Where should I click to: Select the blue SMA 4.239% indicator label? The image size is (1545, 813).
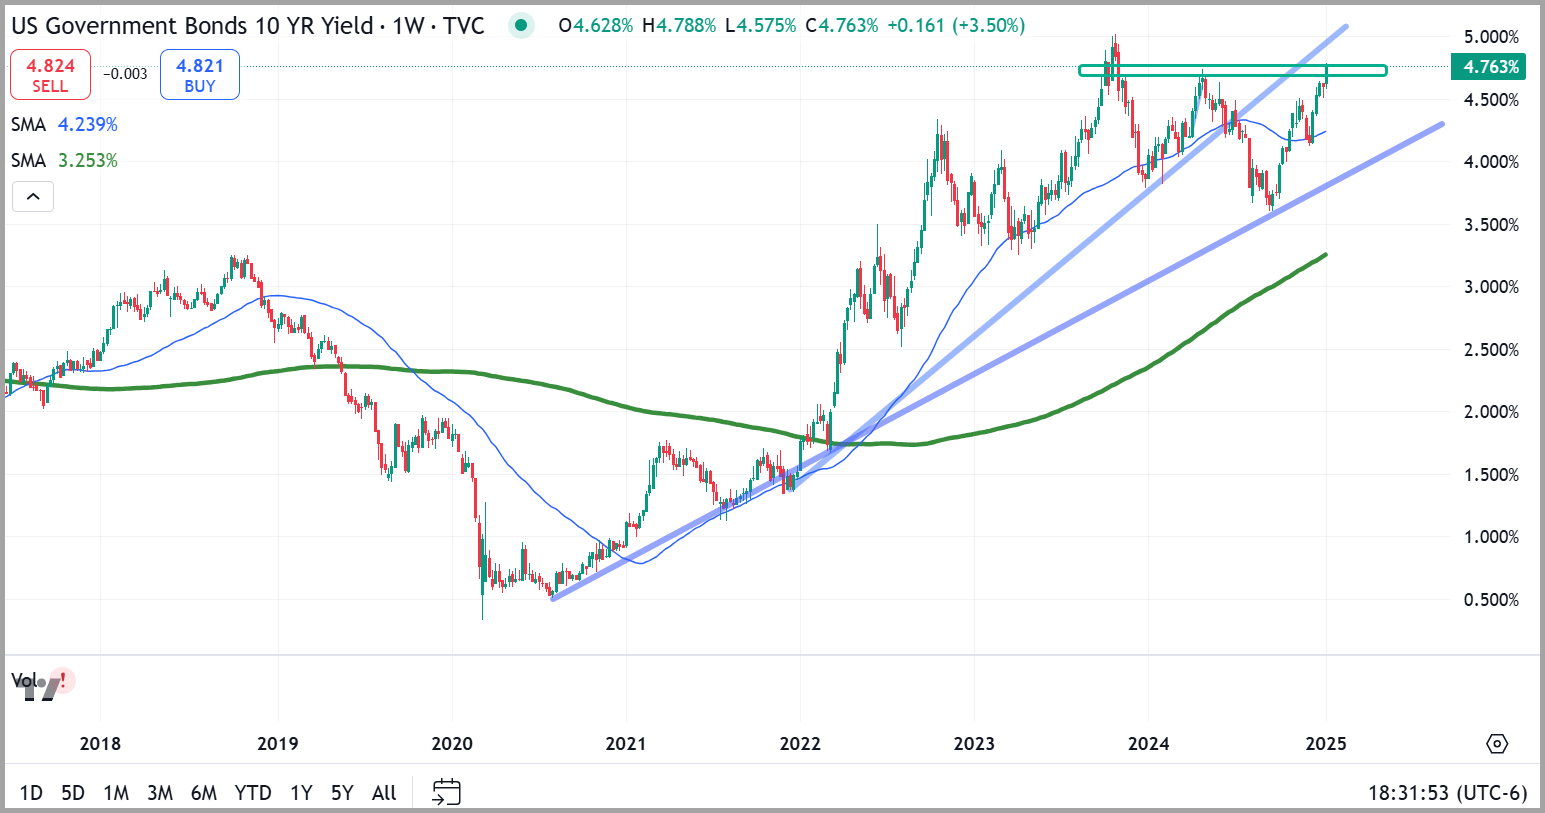(x=64, y=125)
